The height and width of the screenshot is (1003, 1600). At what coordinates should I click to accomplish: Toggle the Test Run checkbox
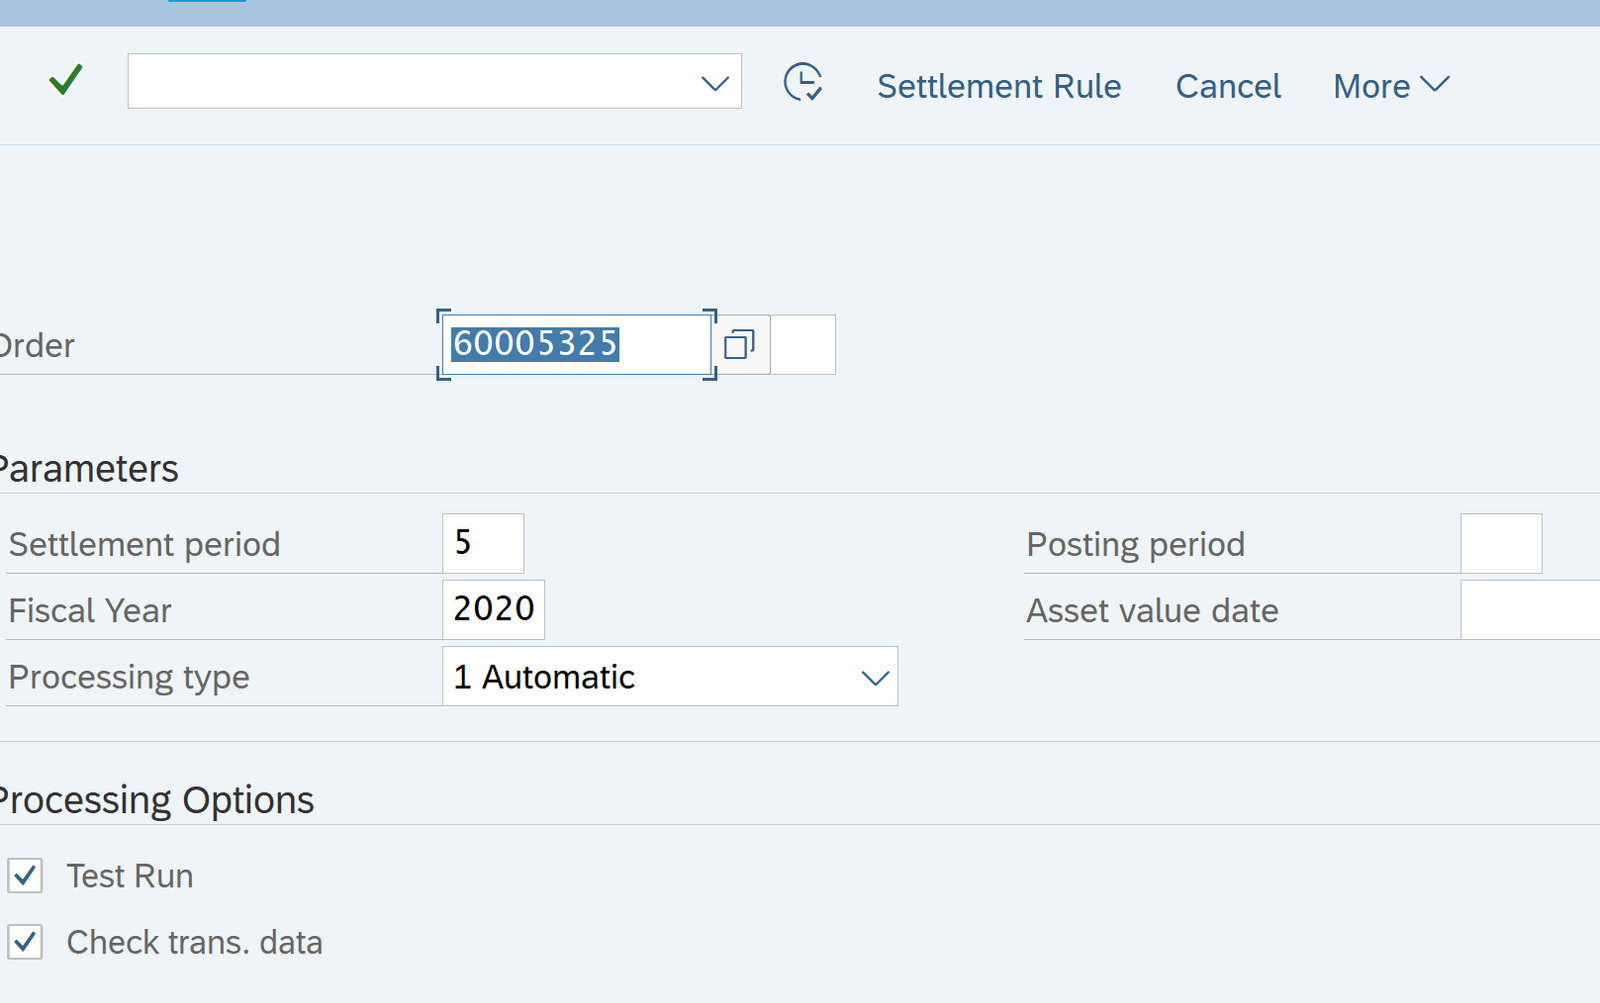click(x=26, y=876)
